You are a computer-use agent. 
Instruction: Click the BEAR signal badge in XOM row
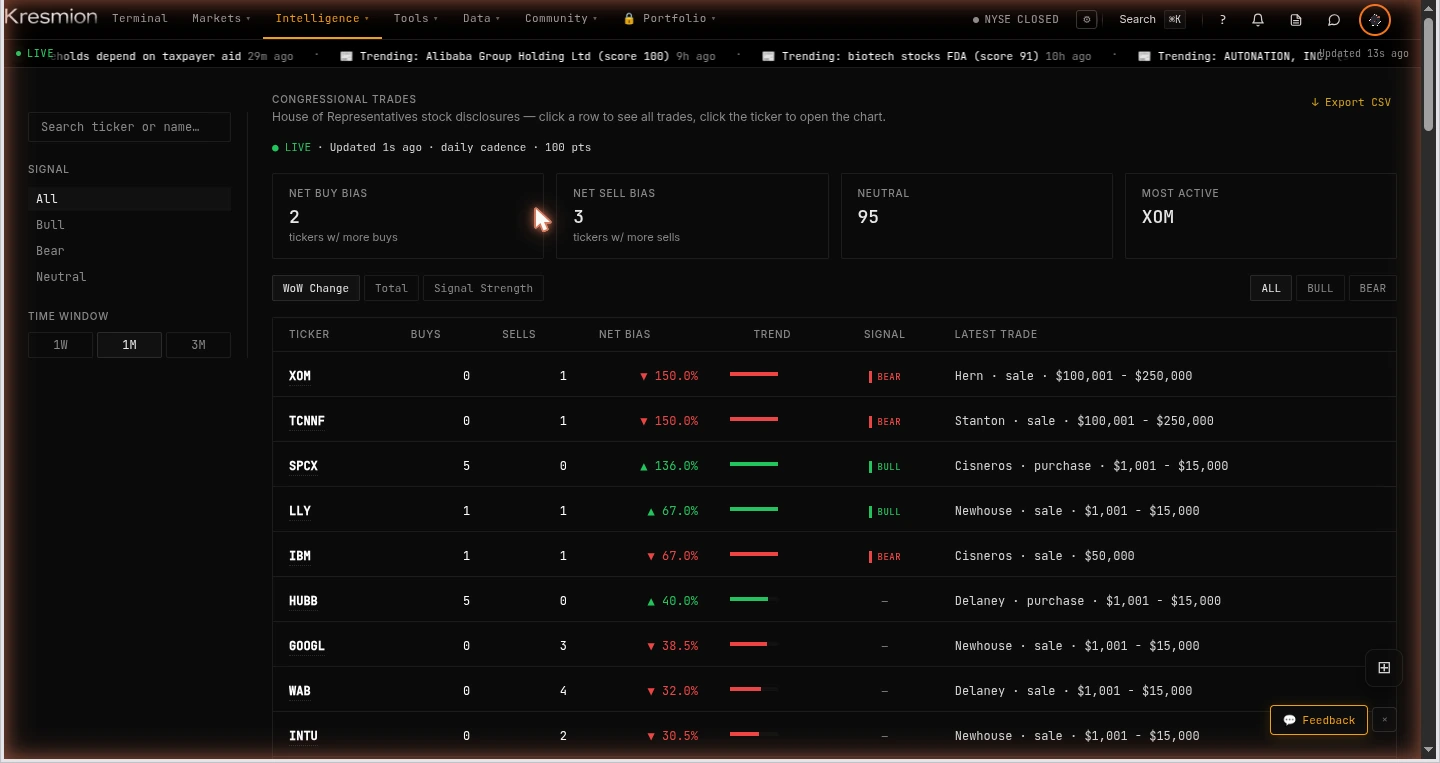[x=885, y=377]
